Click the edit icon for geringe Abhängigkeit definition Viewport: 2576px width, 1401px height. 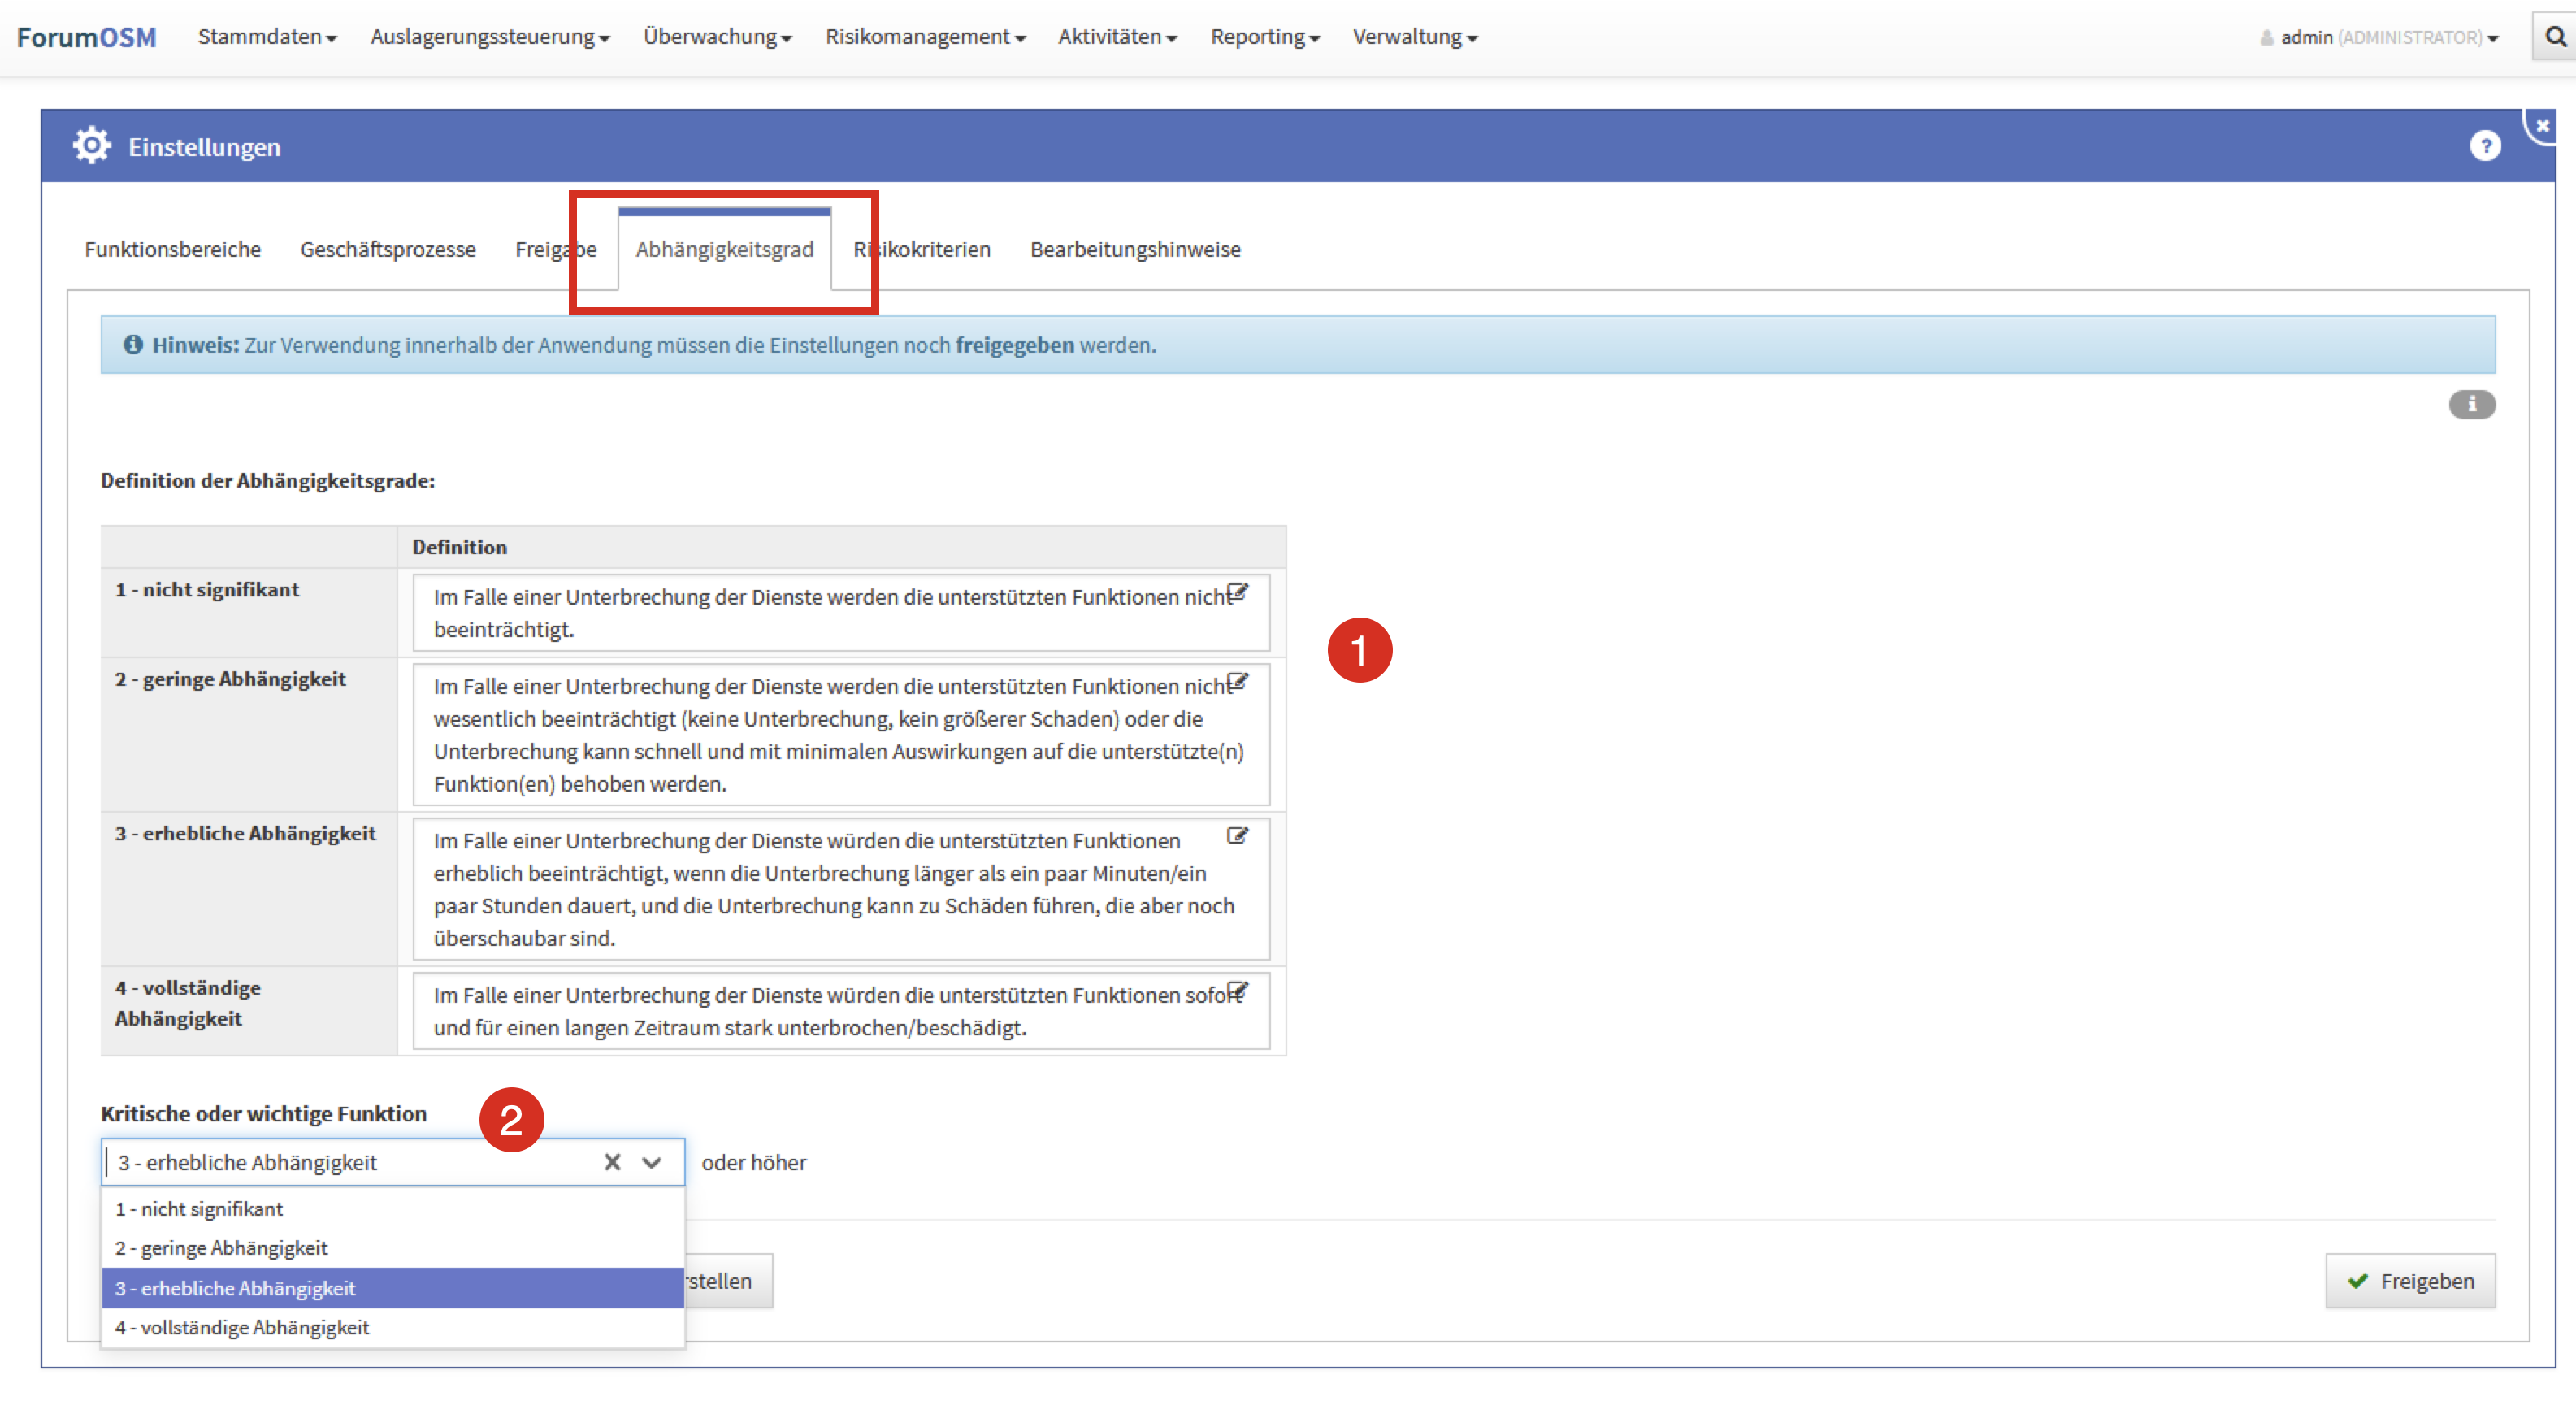tap(1237, 682)
